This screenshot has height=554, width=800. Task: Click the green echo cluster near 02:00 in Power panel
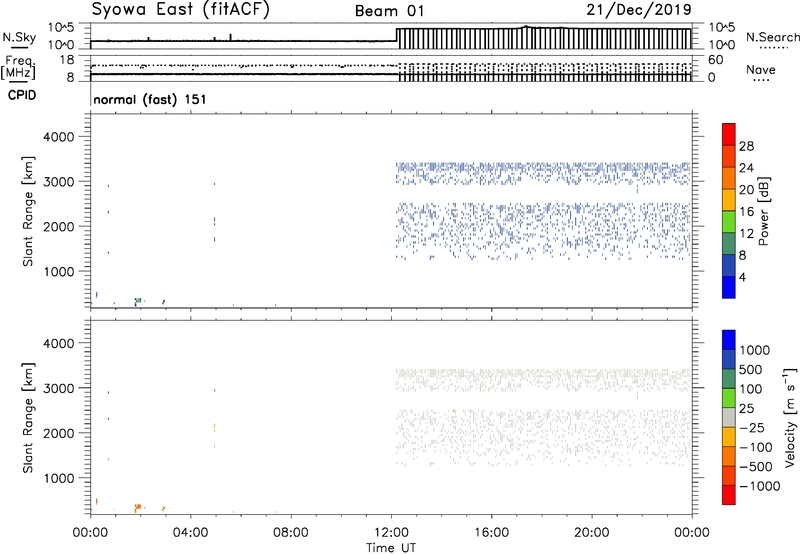click(x=138, y=300)
